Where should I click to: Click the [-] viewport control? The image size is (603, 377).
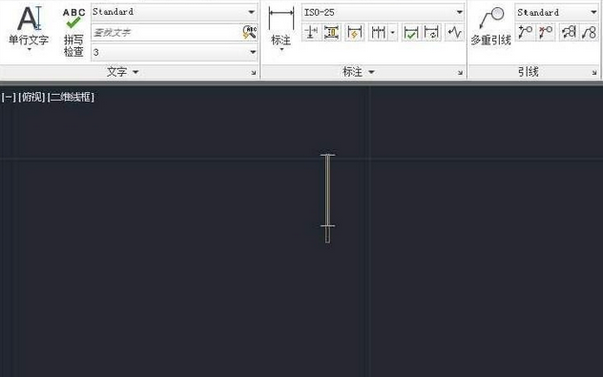[x=8, y=97]
